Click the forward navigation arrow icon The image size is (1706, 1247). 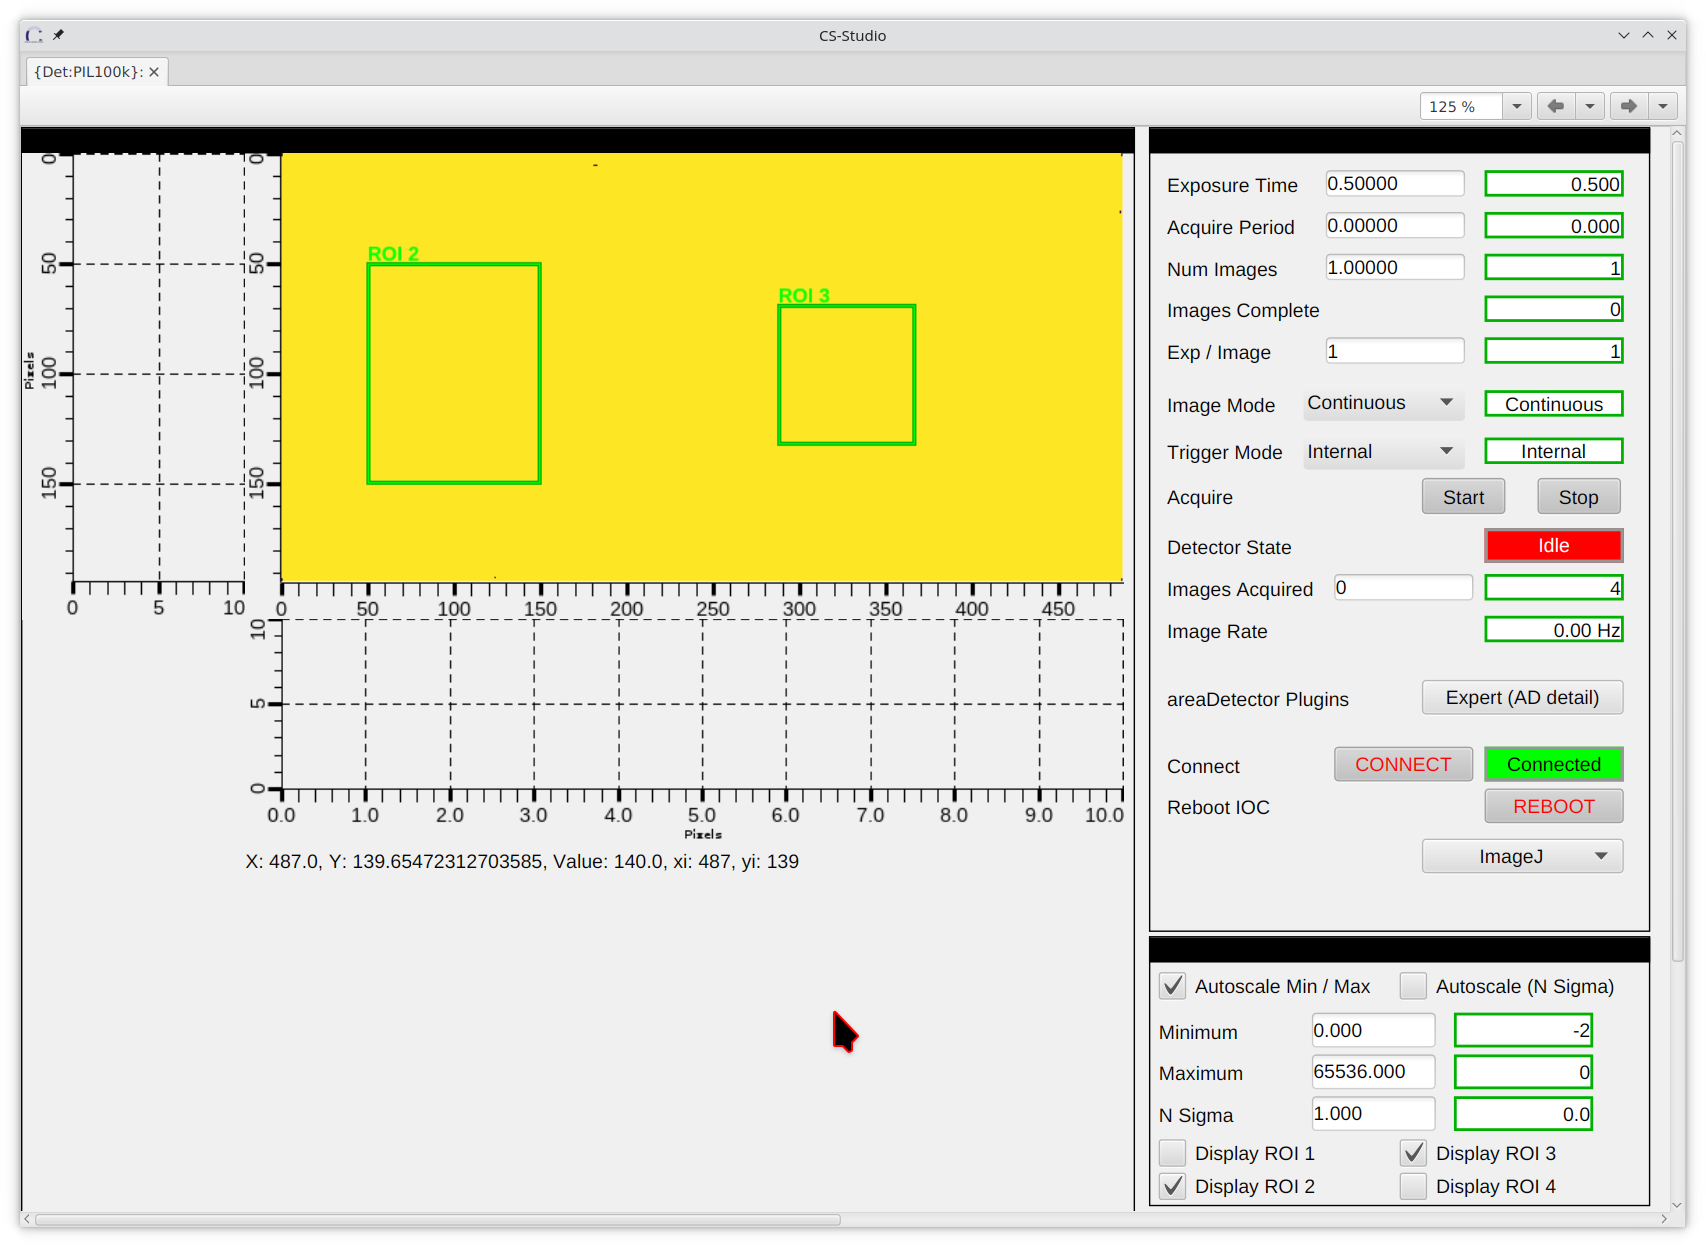(1629, 106)
